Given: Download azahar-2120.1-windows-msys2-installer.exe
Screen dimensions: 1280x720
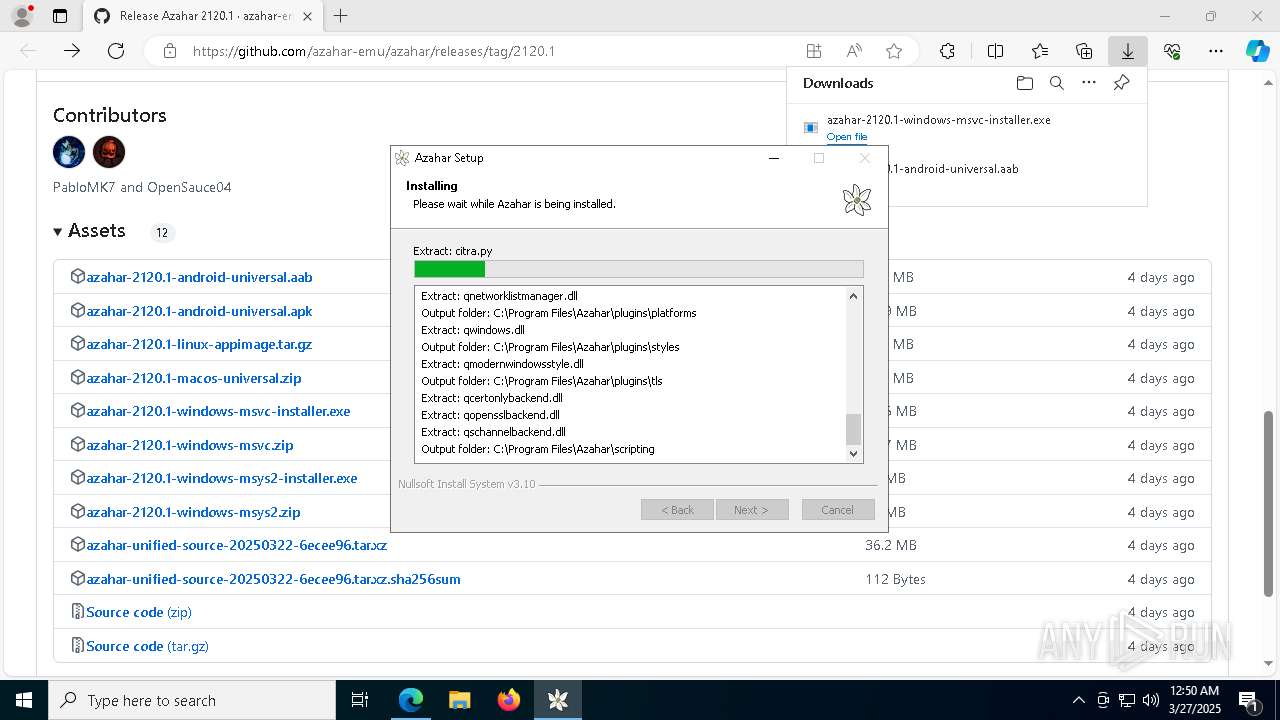Looking at the screenshot, I should (x=222, y=478).
